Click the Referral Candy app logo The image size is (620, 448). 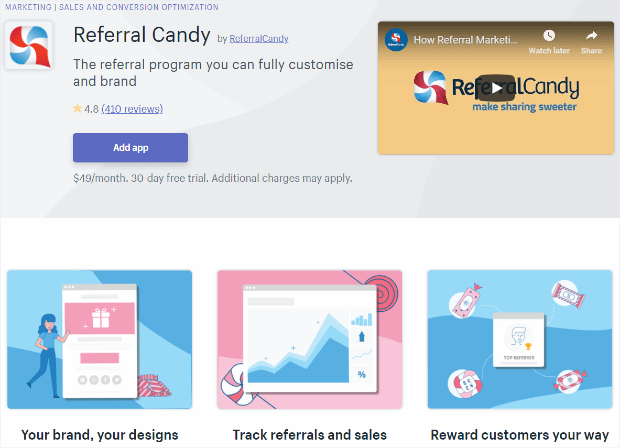pos(28,45)
